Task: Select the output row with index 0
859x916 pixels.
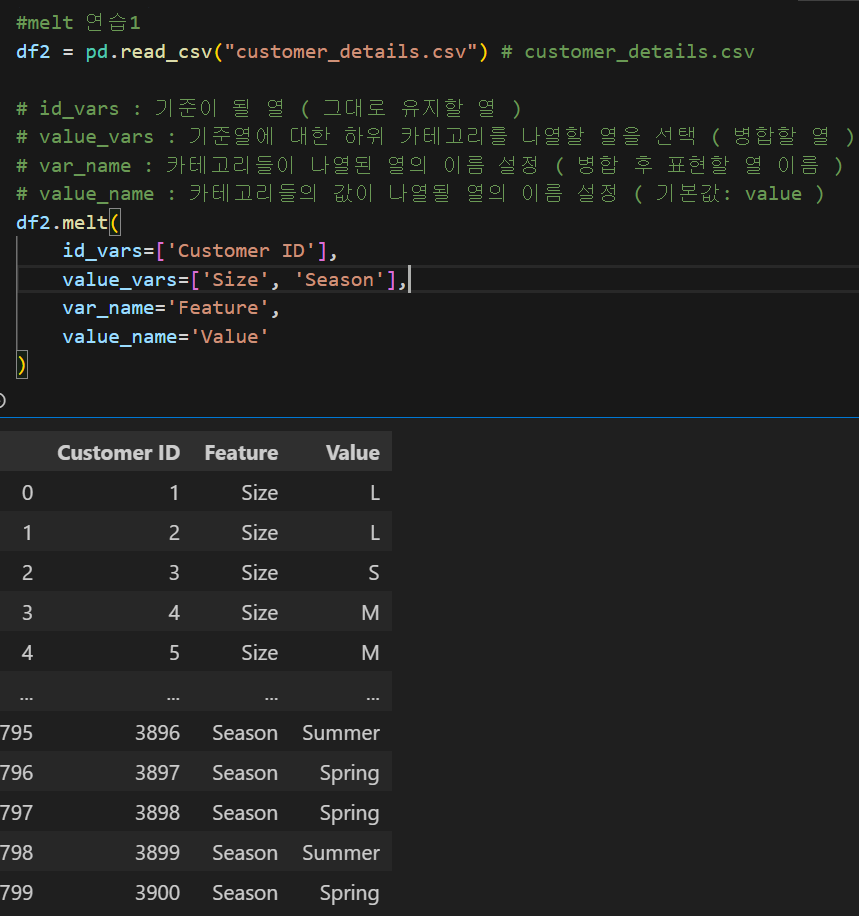Action: point(196,492)
